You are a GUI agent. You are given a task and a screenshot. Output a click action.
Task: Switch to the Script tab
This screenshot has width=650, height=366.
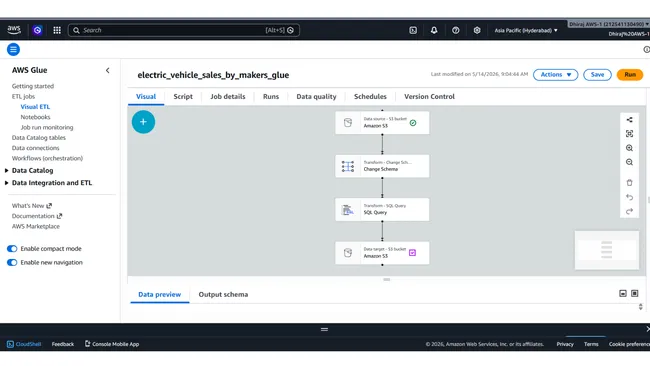click(183, 97)
